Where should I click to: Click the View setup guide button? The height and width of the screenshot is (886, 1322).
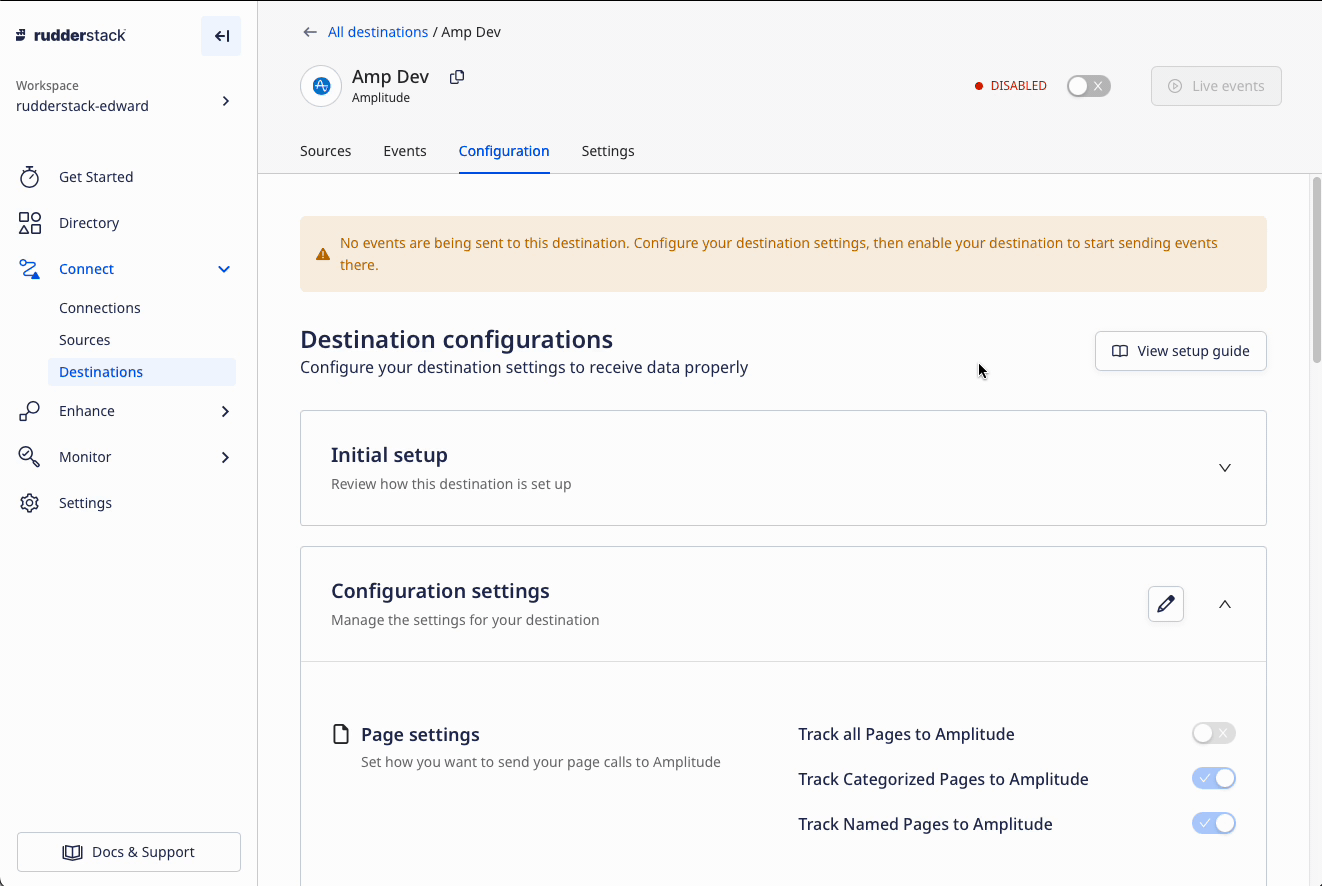pos(1180,351)
